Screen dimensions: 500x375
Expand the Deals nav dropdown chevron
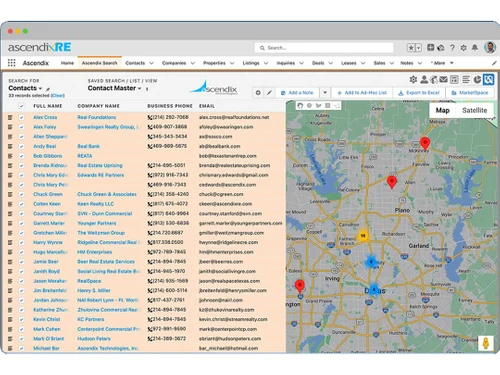tap(331, 63)
